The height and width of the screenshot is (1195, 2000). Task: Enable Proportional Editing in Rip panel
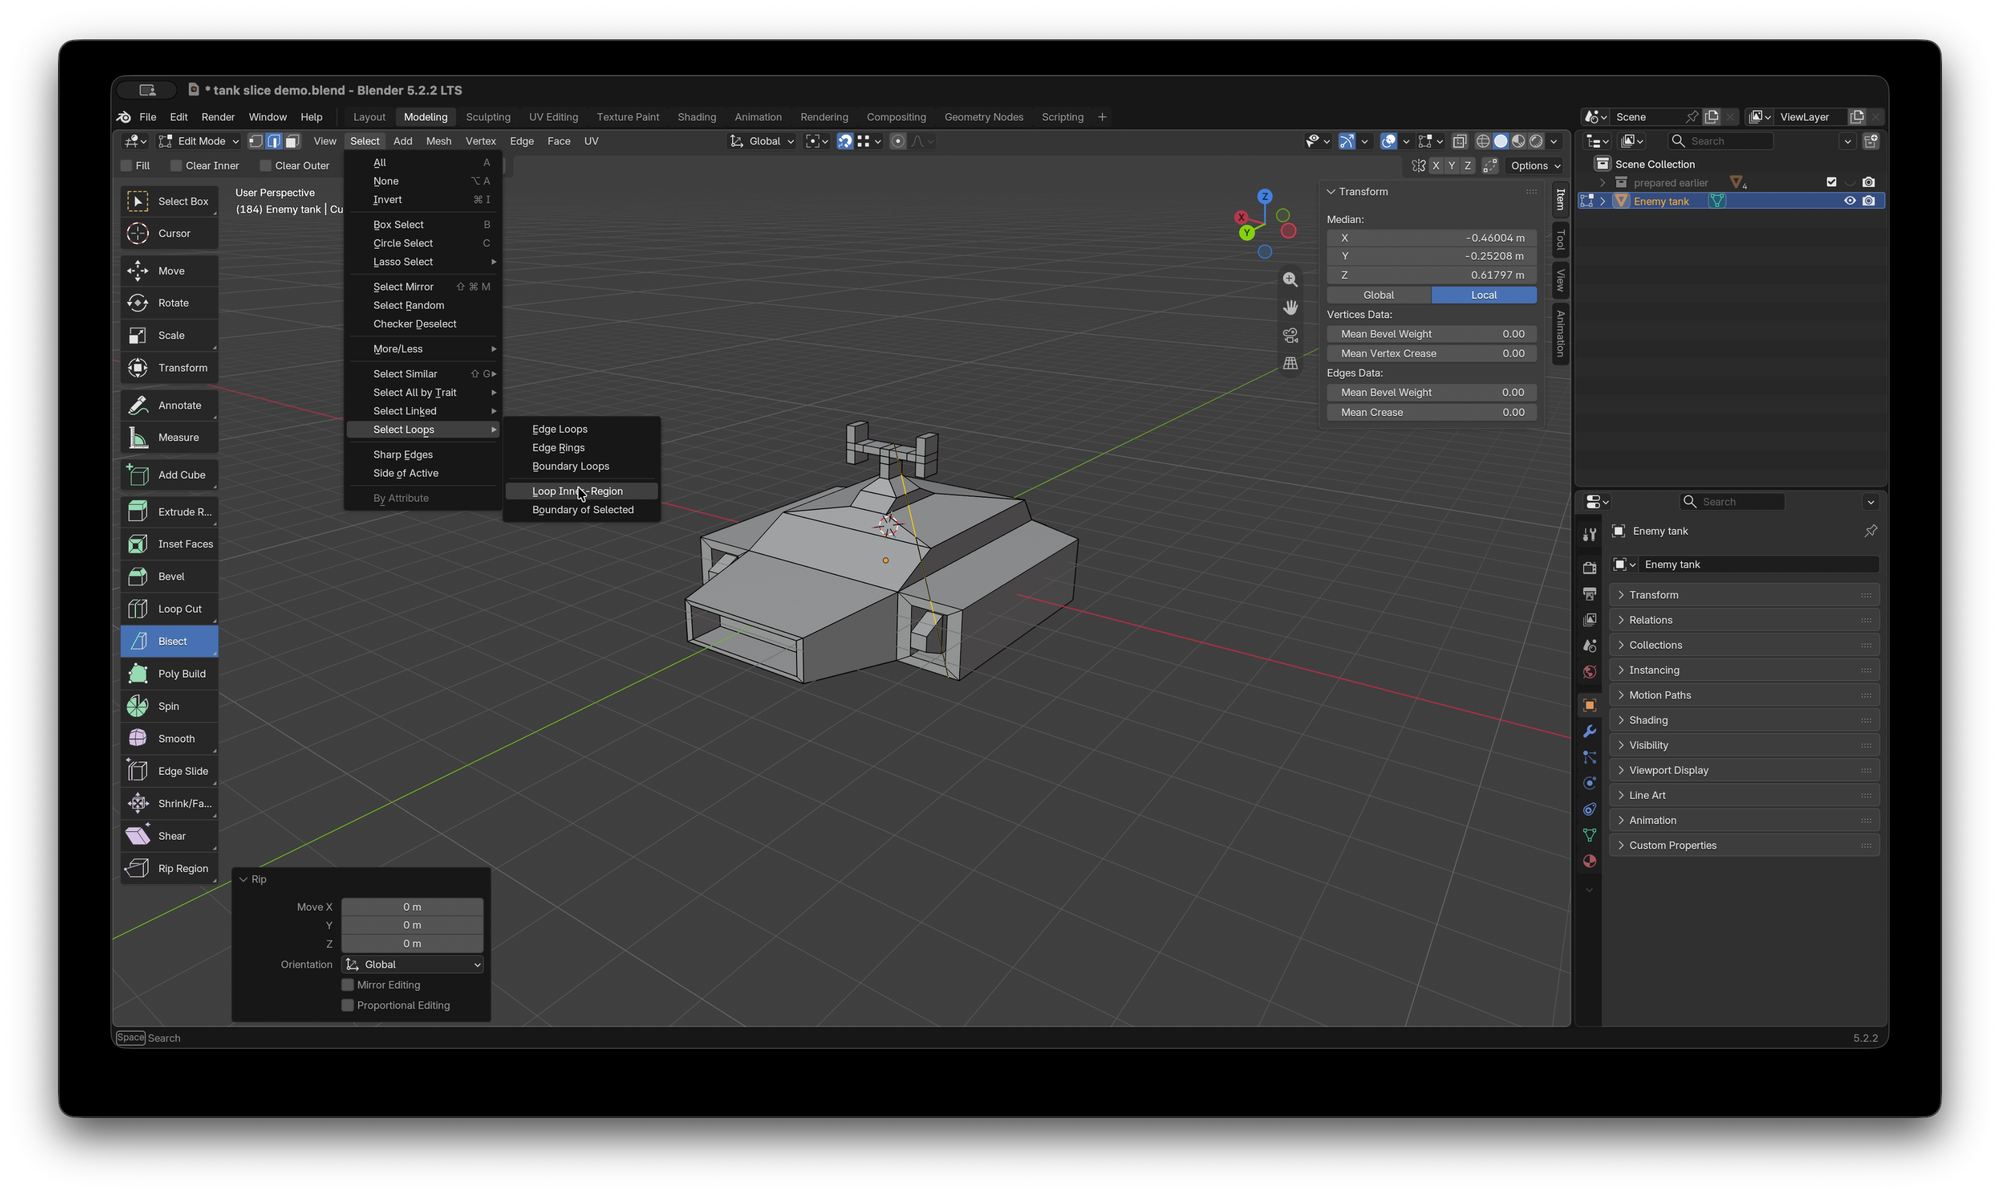point(348,1005)
